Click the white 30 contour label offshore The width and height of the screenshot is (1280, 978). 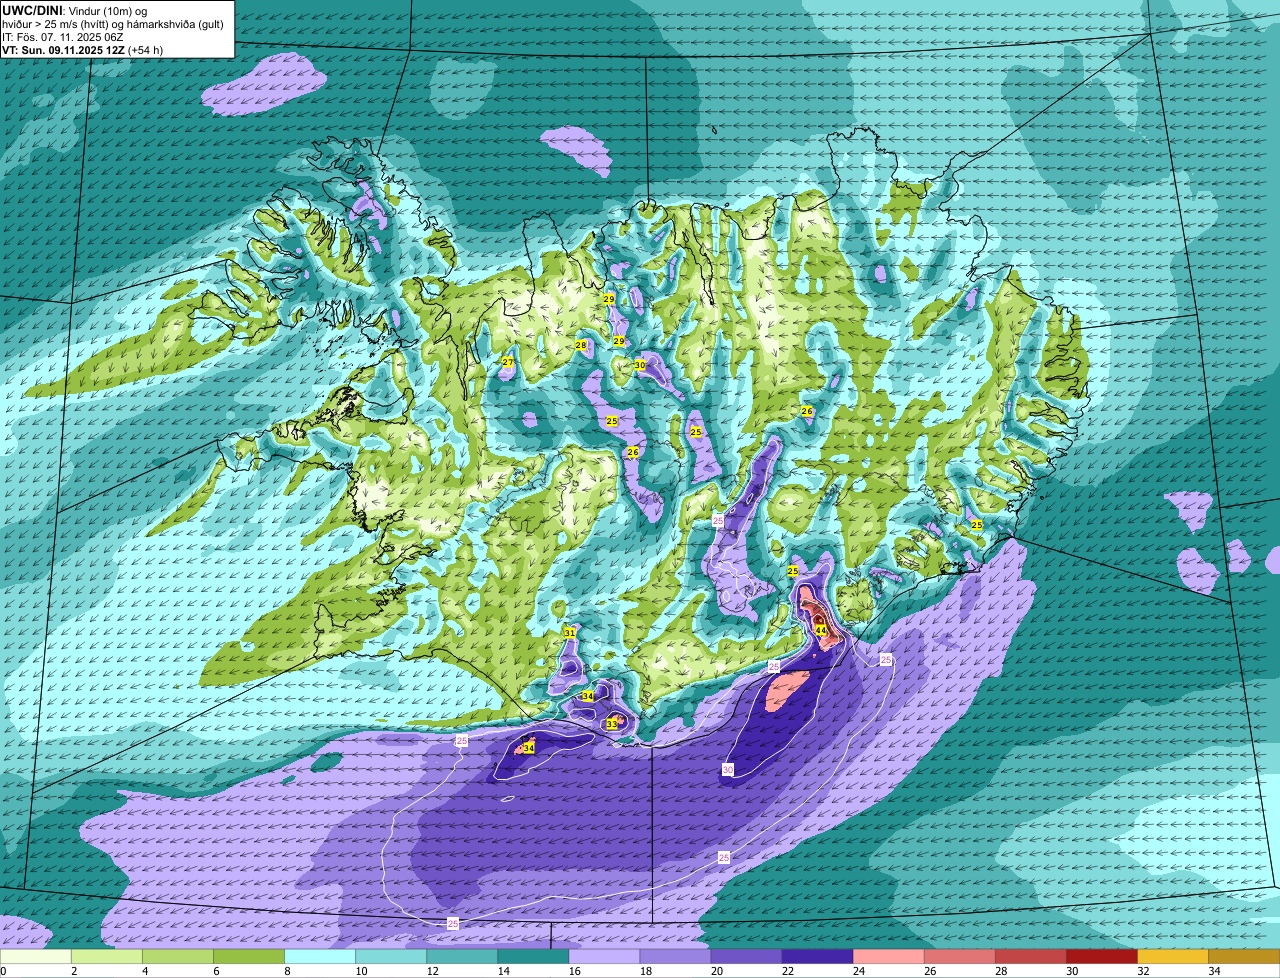pyautogui.click(x=728, y=769)
